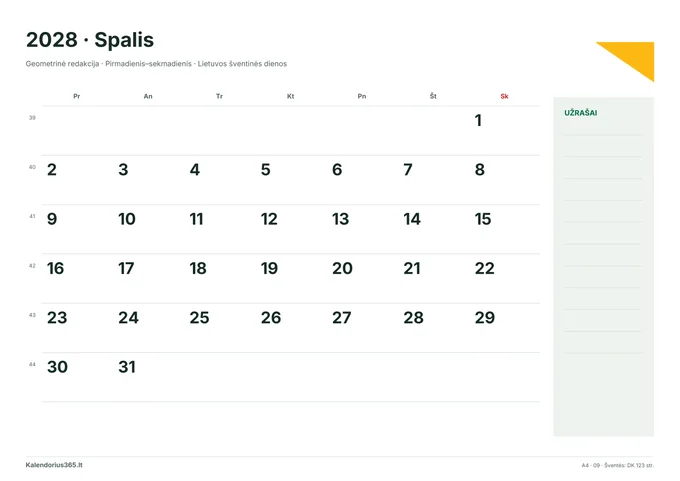Click the Št Saturday column header
This screenshot has width=680, height=481.
[433, 96]
